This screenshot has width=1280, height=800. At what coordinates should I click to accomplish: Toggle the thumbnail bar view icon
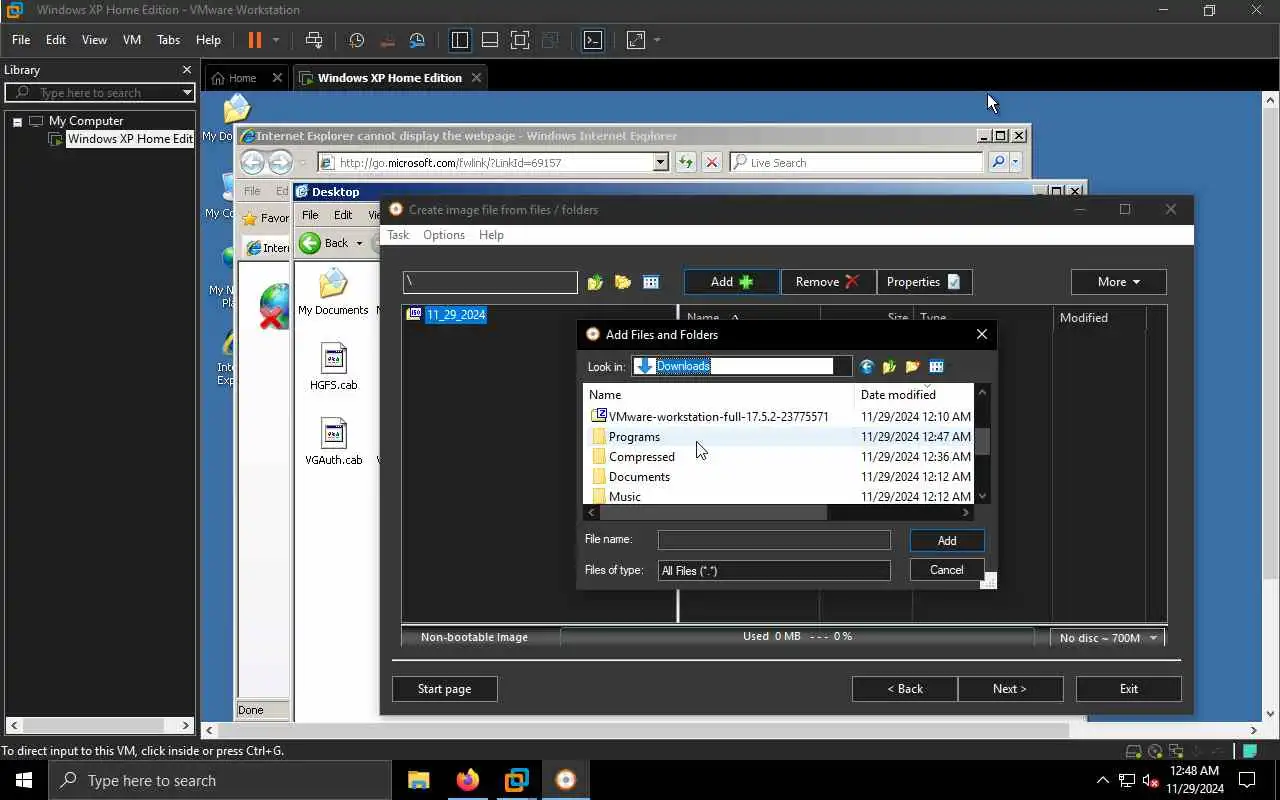click(x=490, y=40)
